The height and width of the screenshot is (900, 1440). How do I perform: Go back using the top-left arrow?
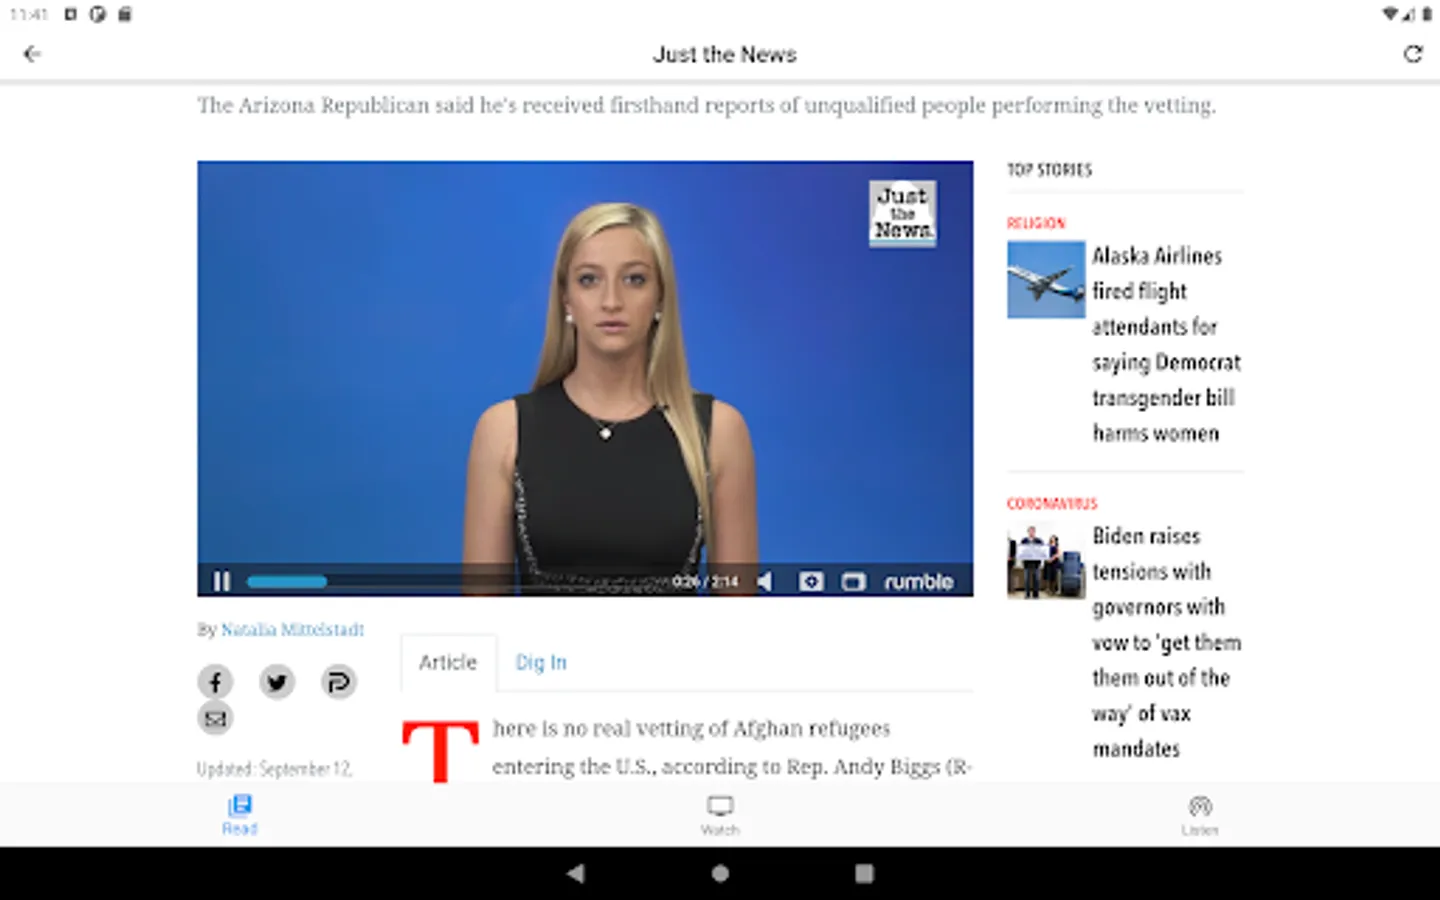[x=32, y=54]
